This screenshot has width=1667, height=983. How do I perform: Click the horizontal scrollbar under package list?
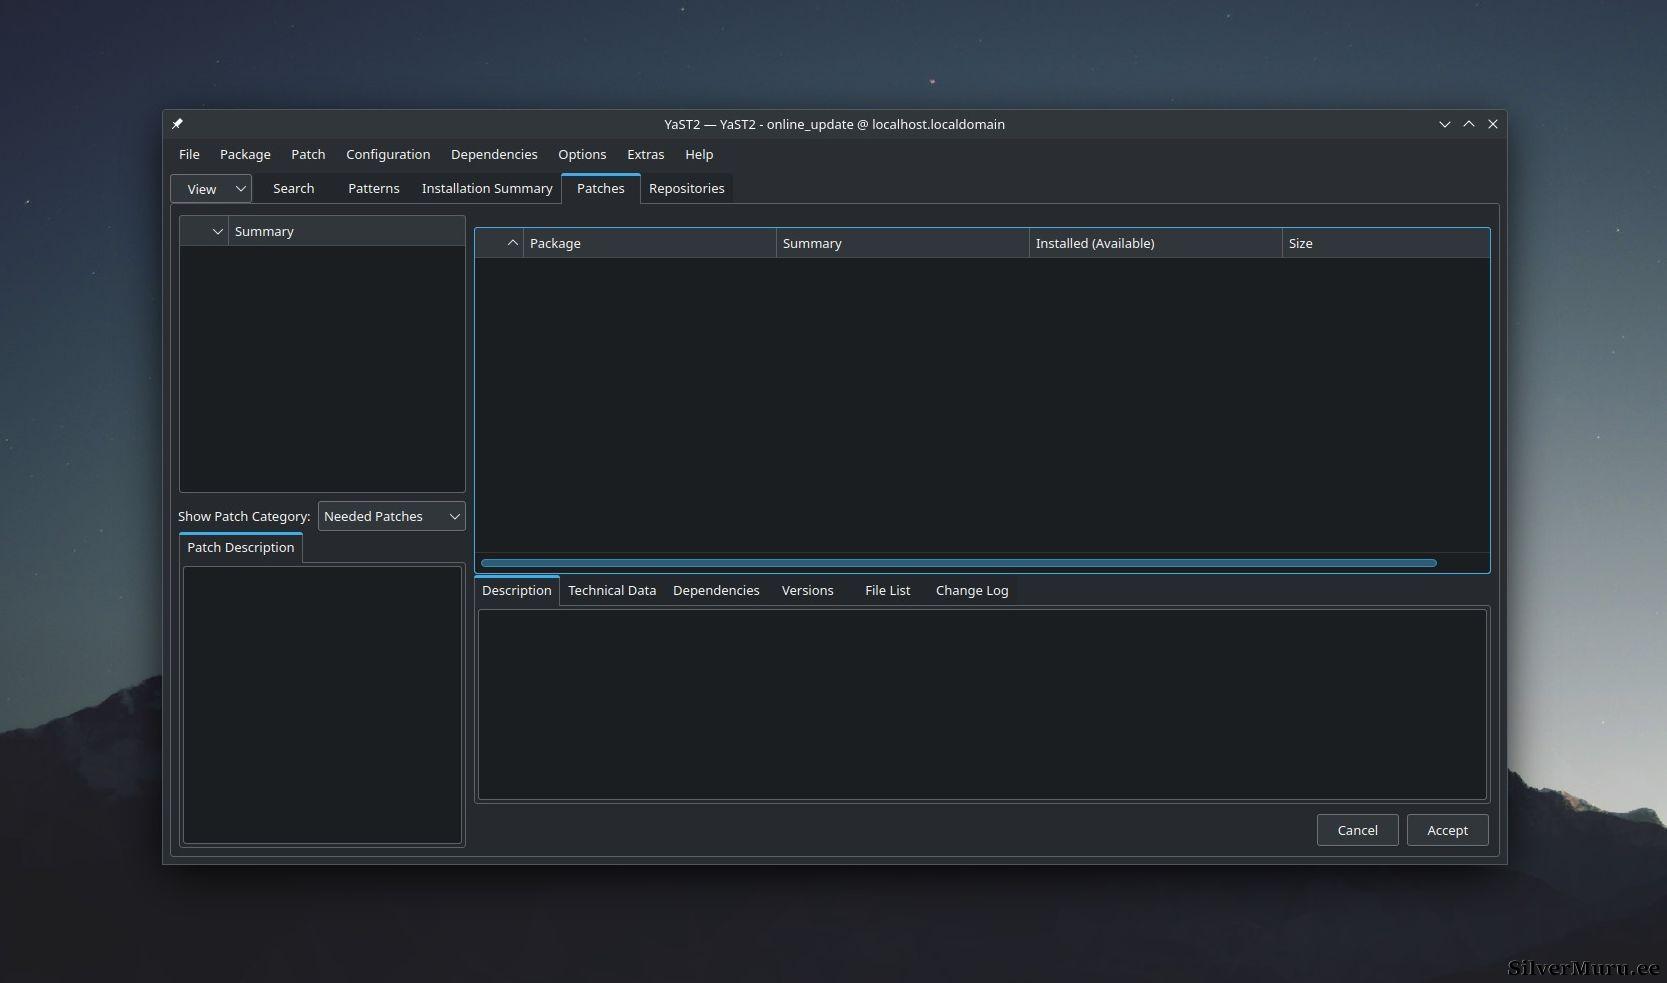[x=958, y=563]
